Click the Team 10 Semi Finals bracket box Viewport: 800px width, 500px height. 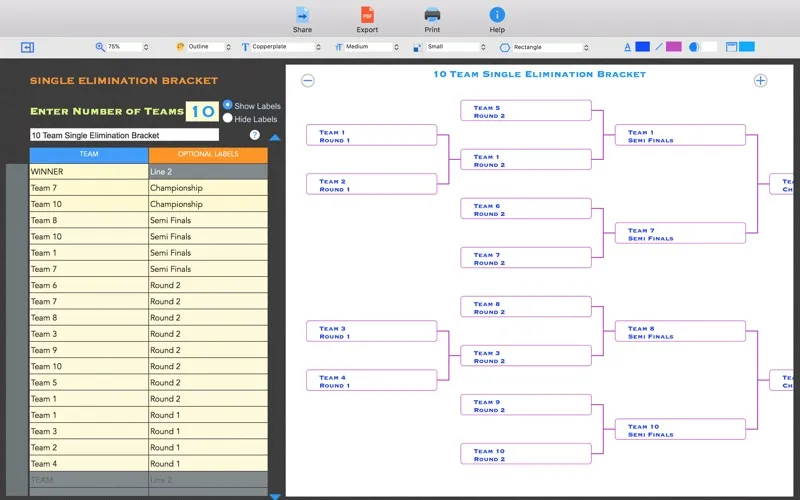(x=680, y=430)
